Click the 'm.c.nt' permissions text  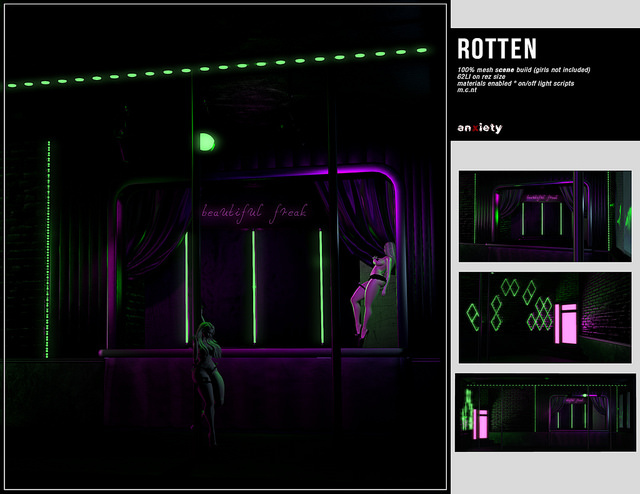tap(467, 90)
